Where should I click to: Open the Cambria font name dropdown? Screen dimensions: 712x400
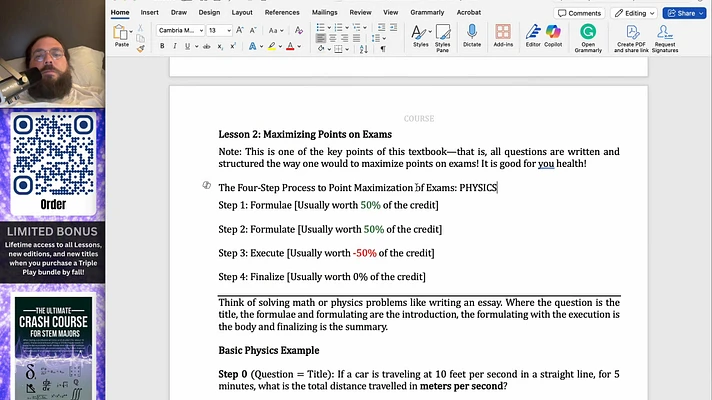[201, 30]
